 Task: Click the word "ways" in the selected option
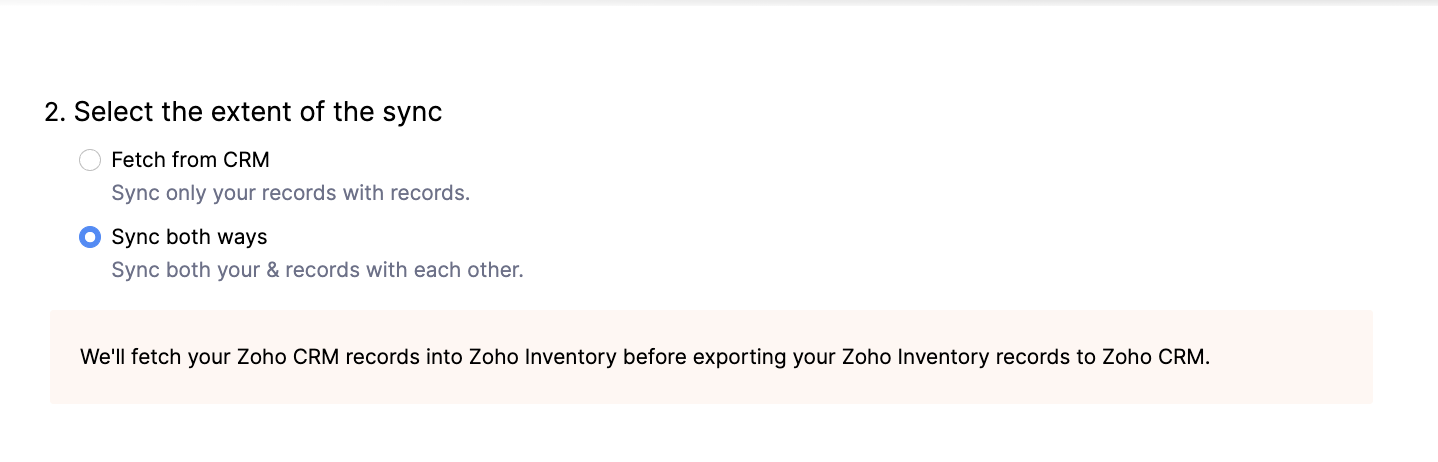tap(245, 238)
